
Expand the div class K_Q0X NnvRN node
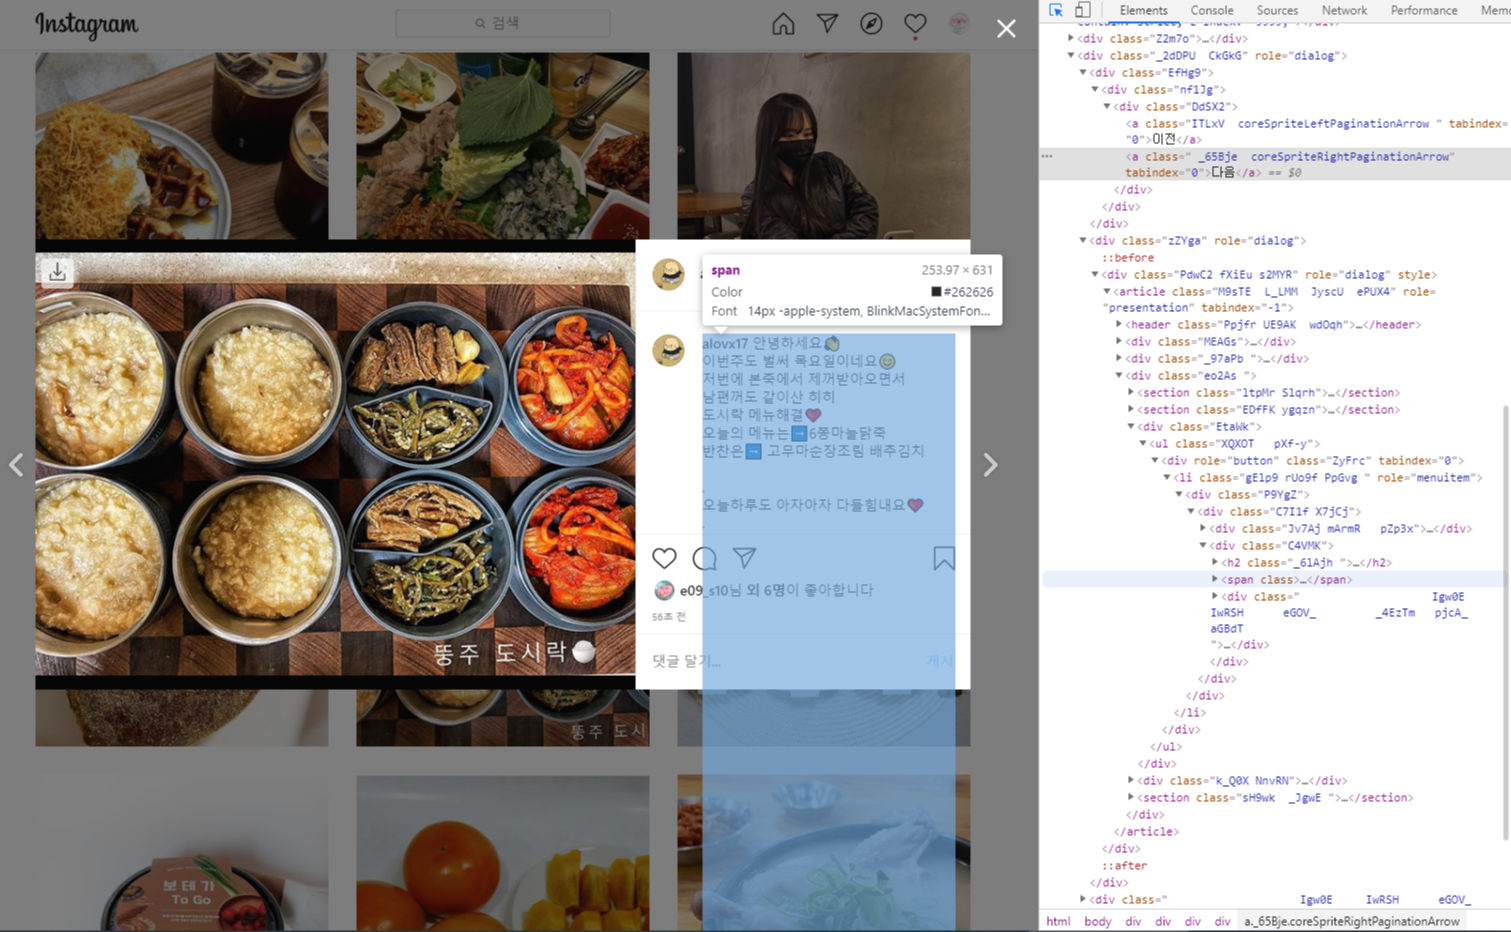pyautogui.click(x=1131, y=780)
